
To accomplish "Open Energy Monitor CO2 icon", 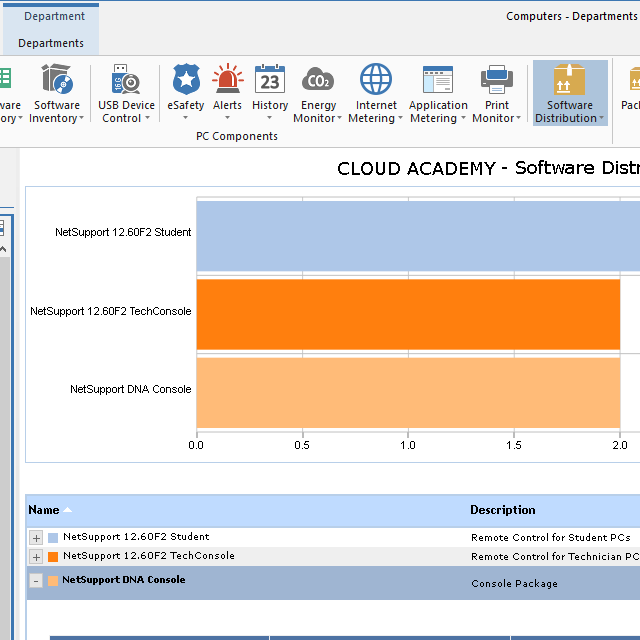I will click(318, 79).
